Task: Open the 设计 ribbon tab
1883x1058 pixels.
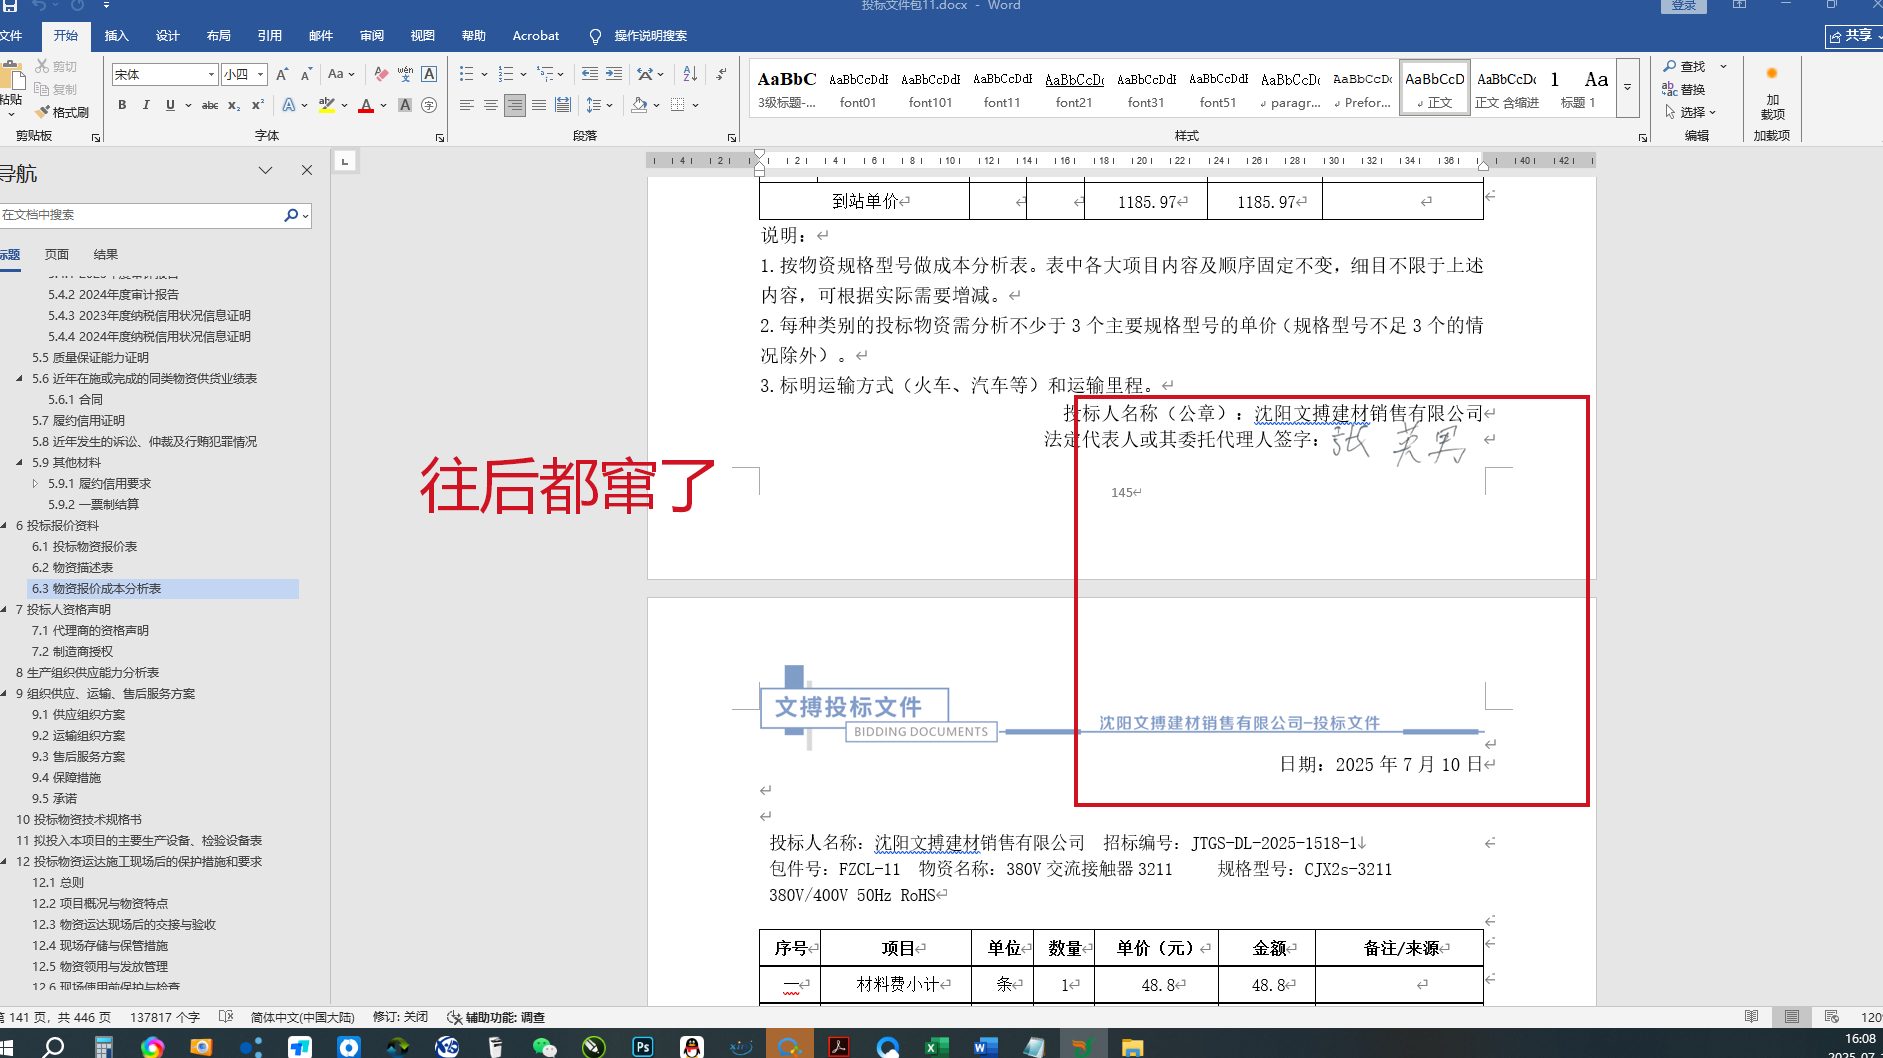Action: (x=167, y=36)
